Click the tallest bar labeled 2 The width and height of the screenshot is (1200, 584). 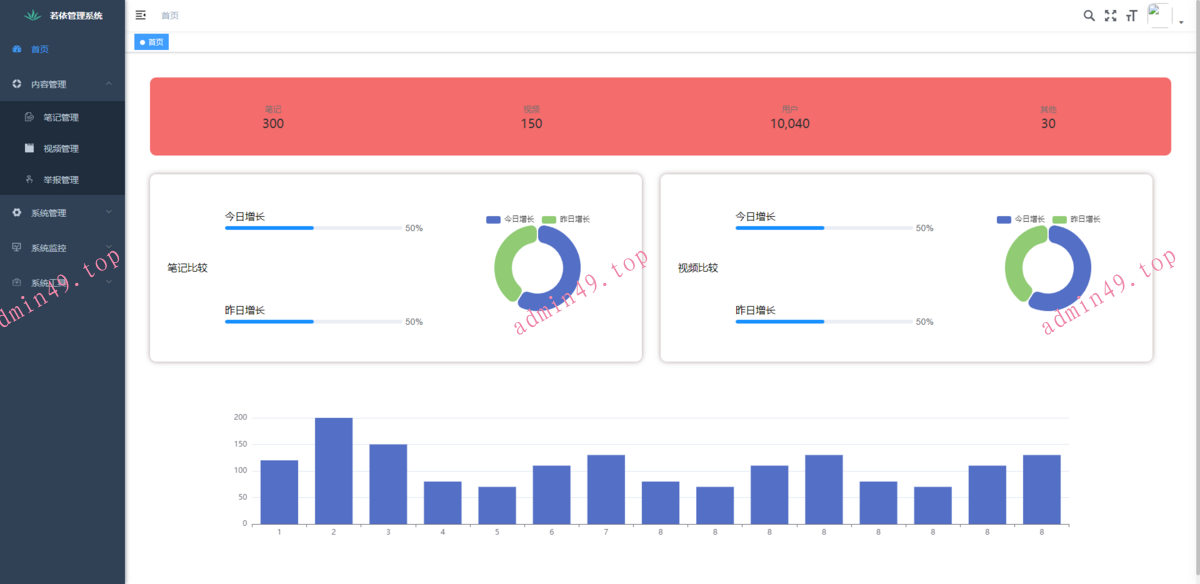[333, 470]
